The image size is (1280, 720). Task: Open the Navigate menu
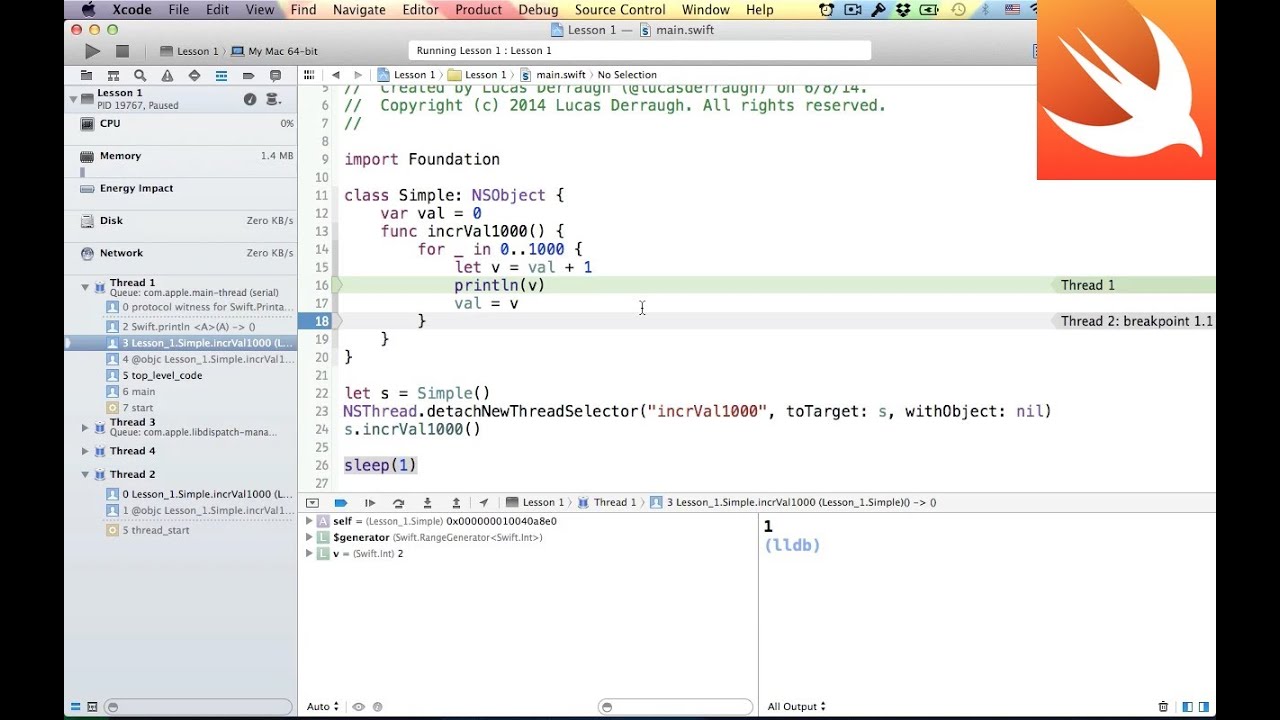[358, 10]
